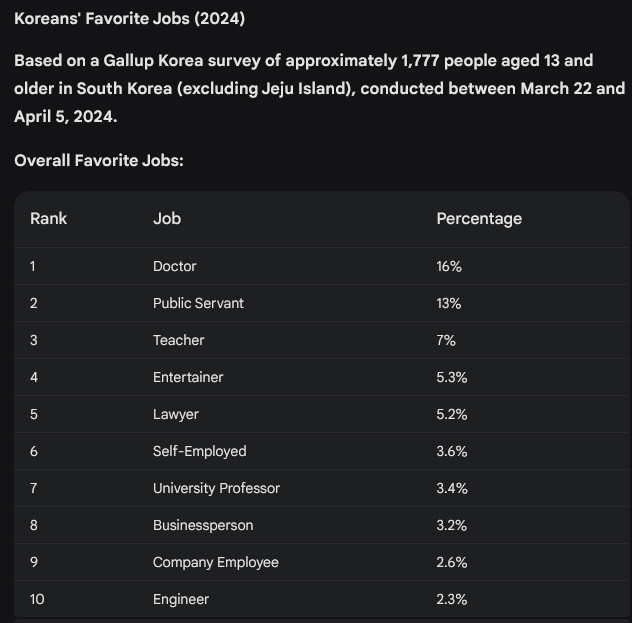The width and height of the screenshot is (632, 623).
Task: Click the Job column header
Action: [167, 219]
